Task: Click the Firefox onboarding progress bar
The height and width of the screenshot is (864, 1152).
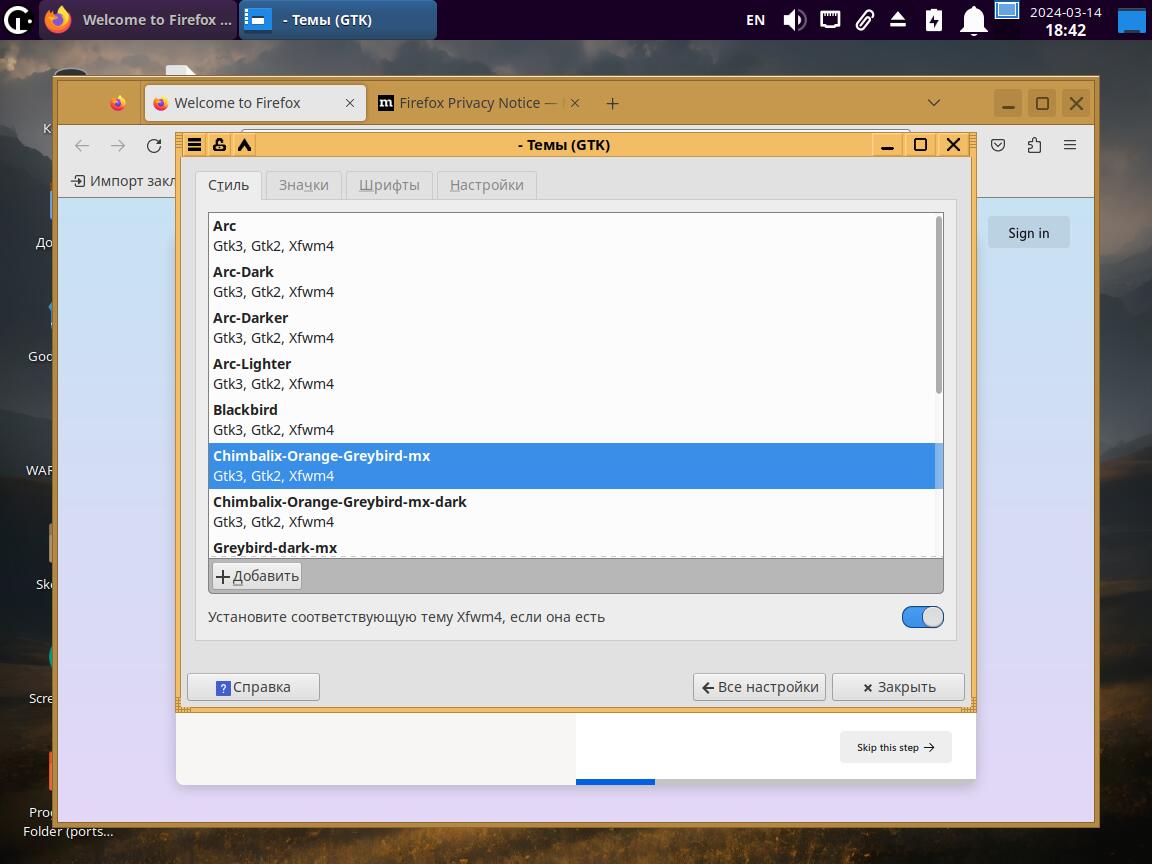Action: 776,782
